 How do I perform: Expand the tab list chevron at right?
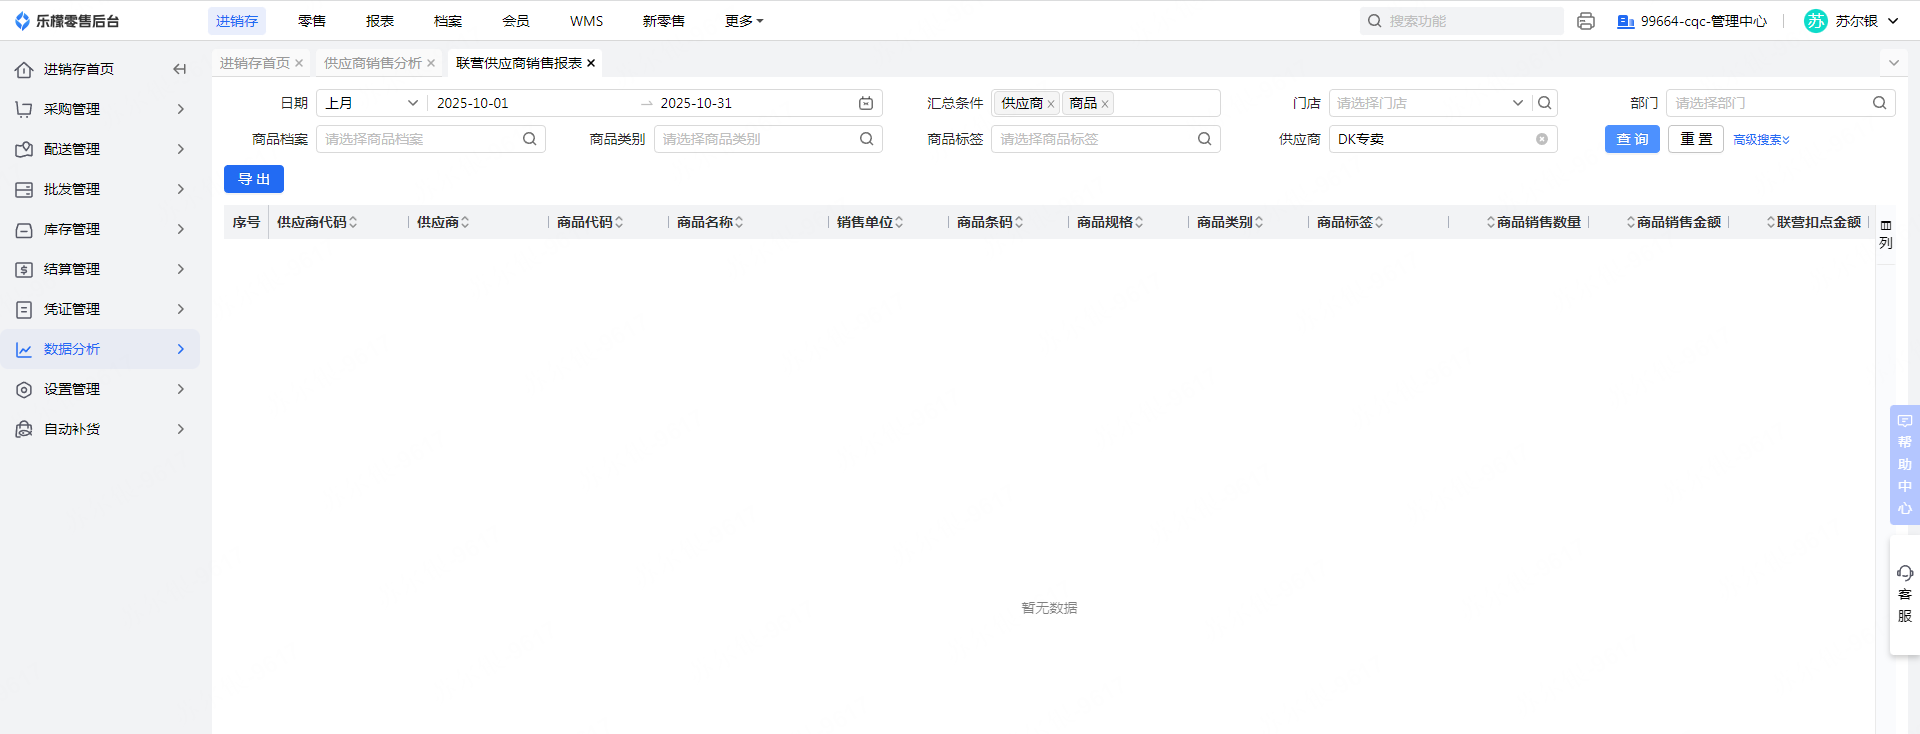[x=1893, y=63]
